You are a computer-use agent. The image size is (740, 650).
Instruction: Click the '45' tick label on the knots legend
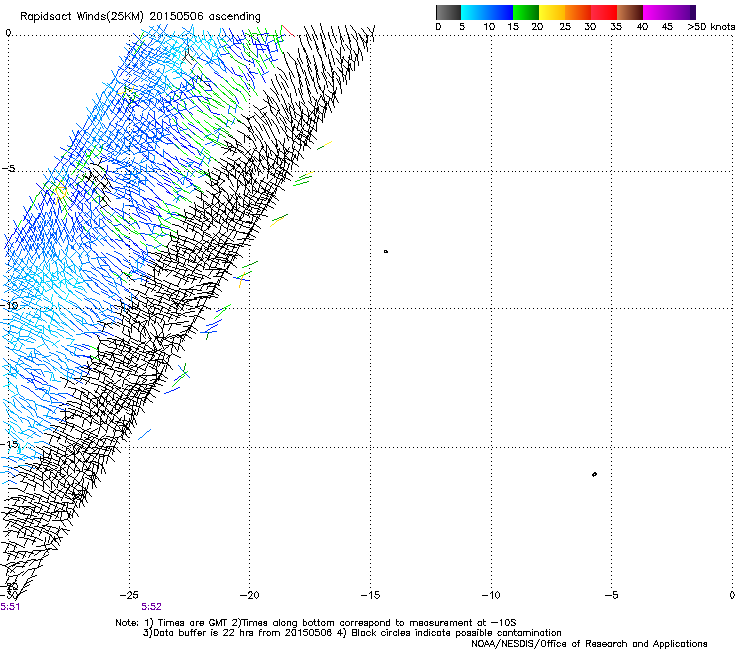point(667,27)
